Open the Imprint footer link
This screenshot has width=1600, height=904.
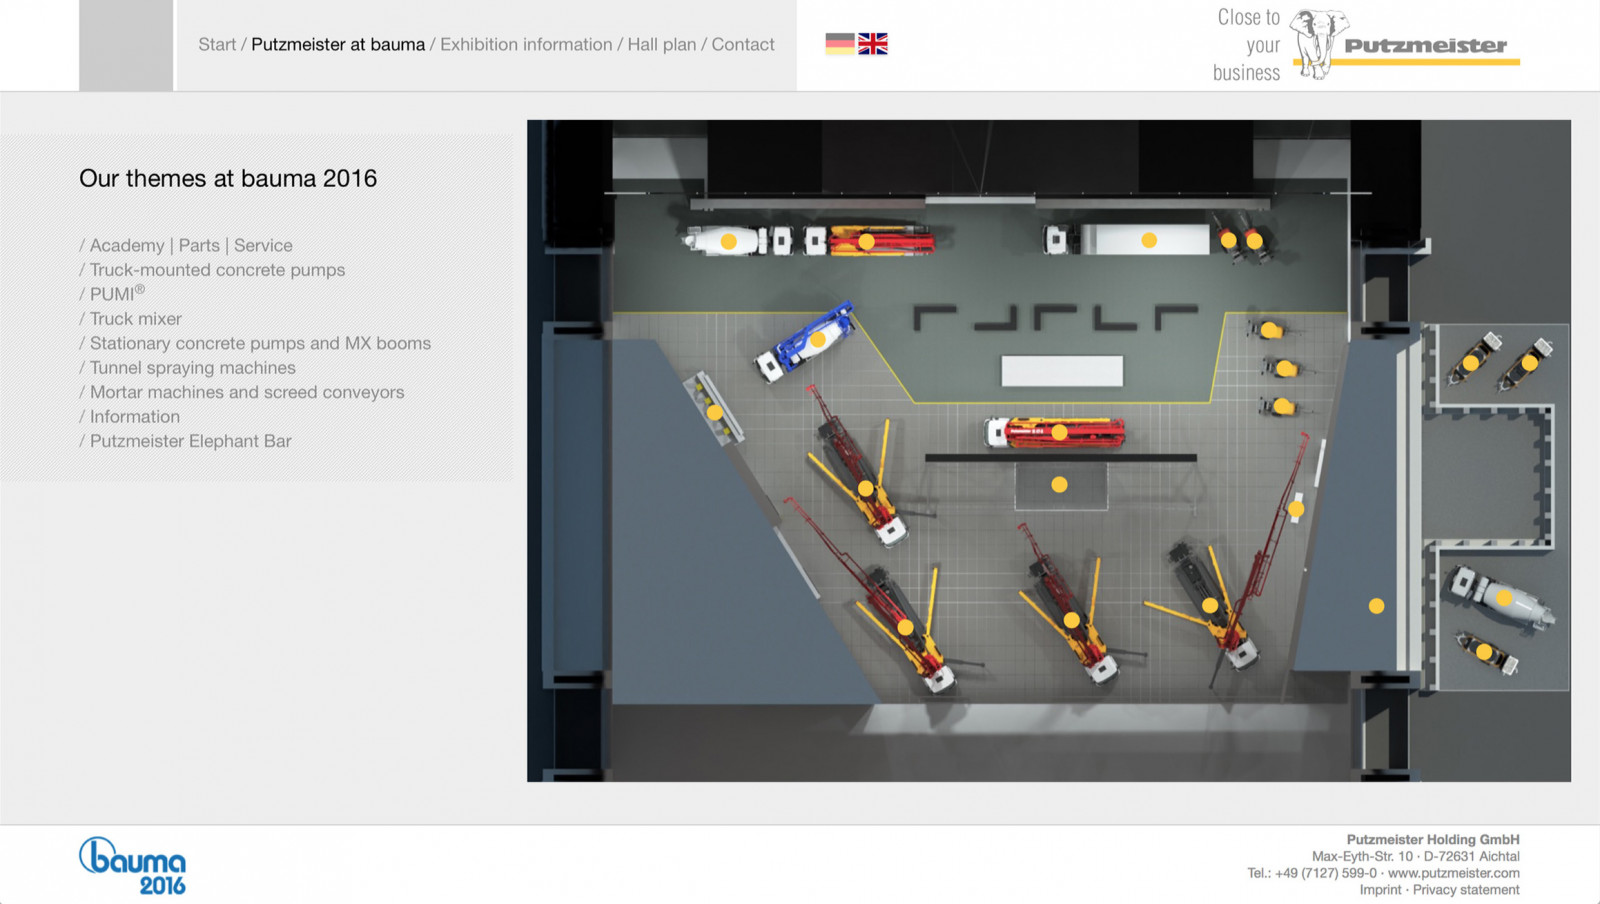[1380, 890]
